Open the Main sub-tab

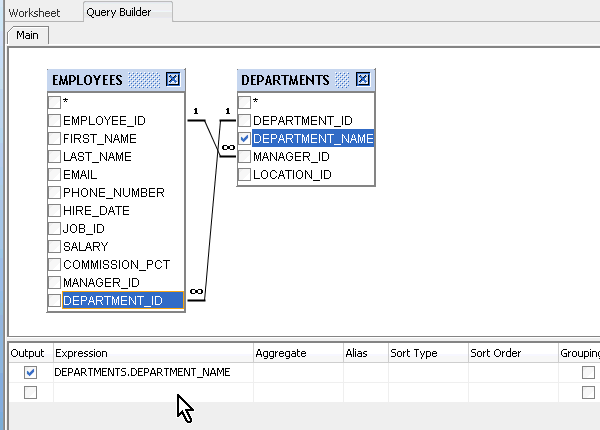28,35
